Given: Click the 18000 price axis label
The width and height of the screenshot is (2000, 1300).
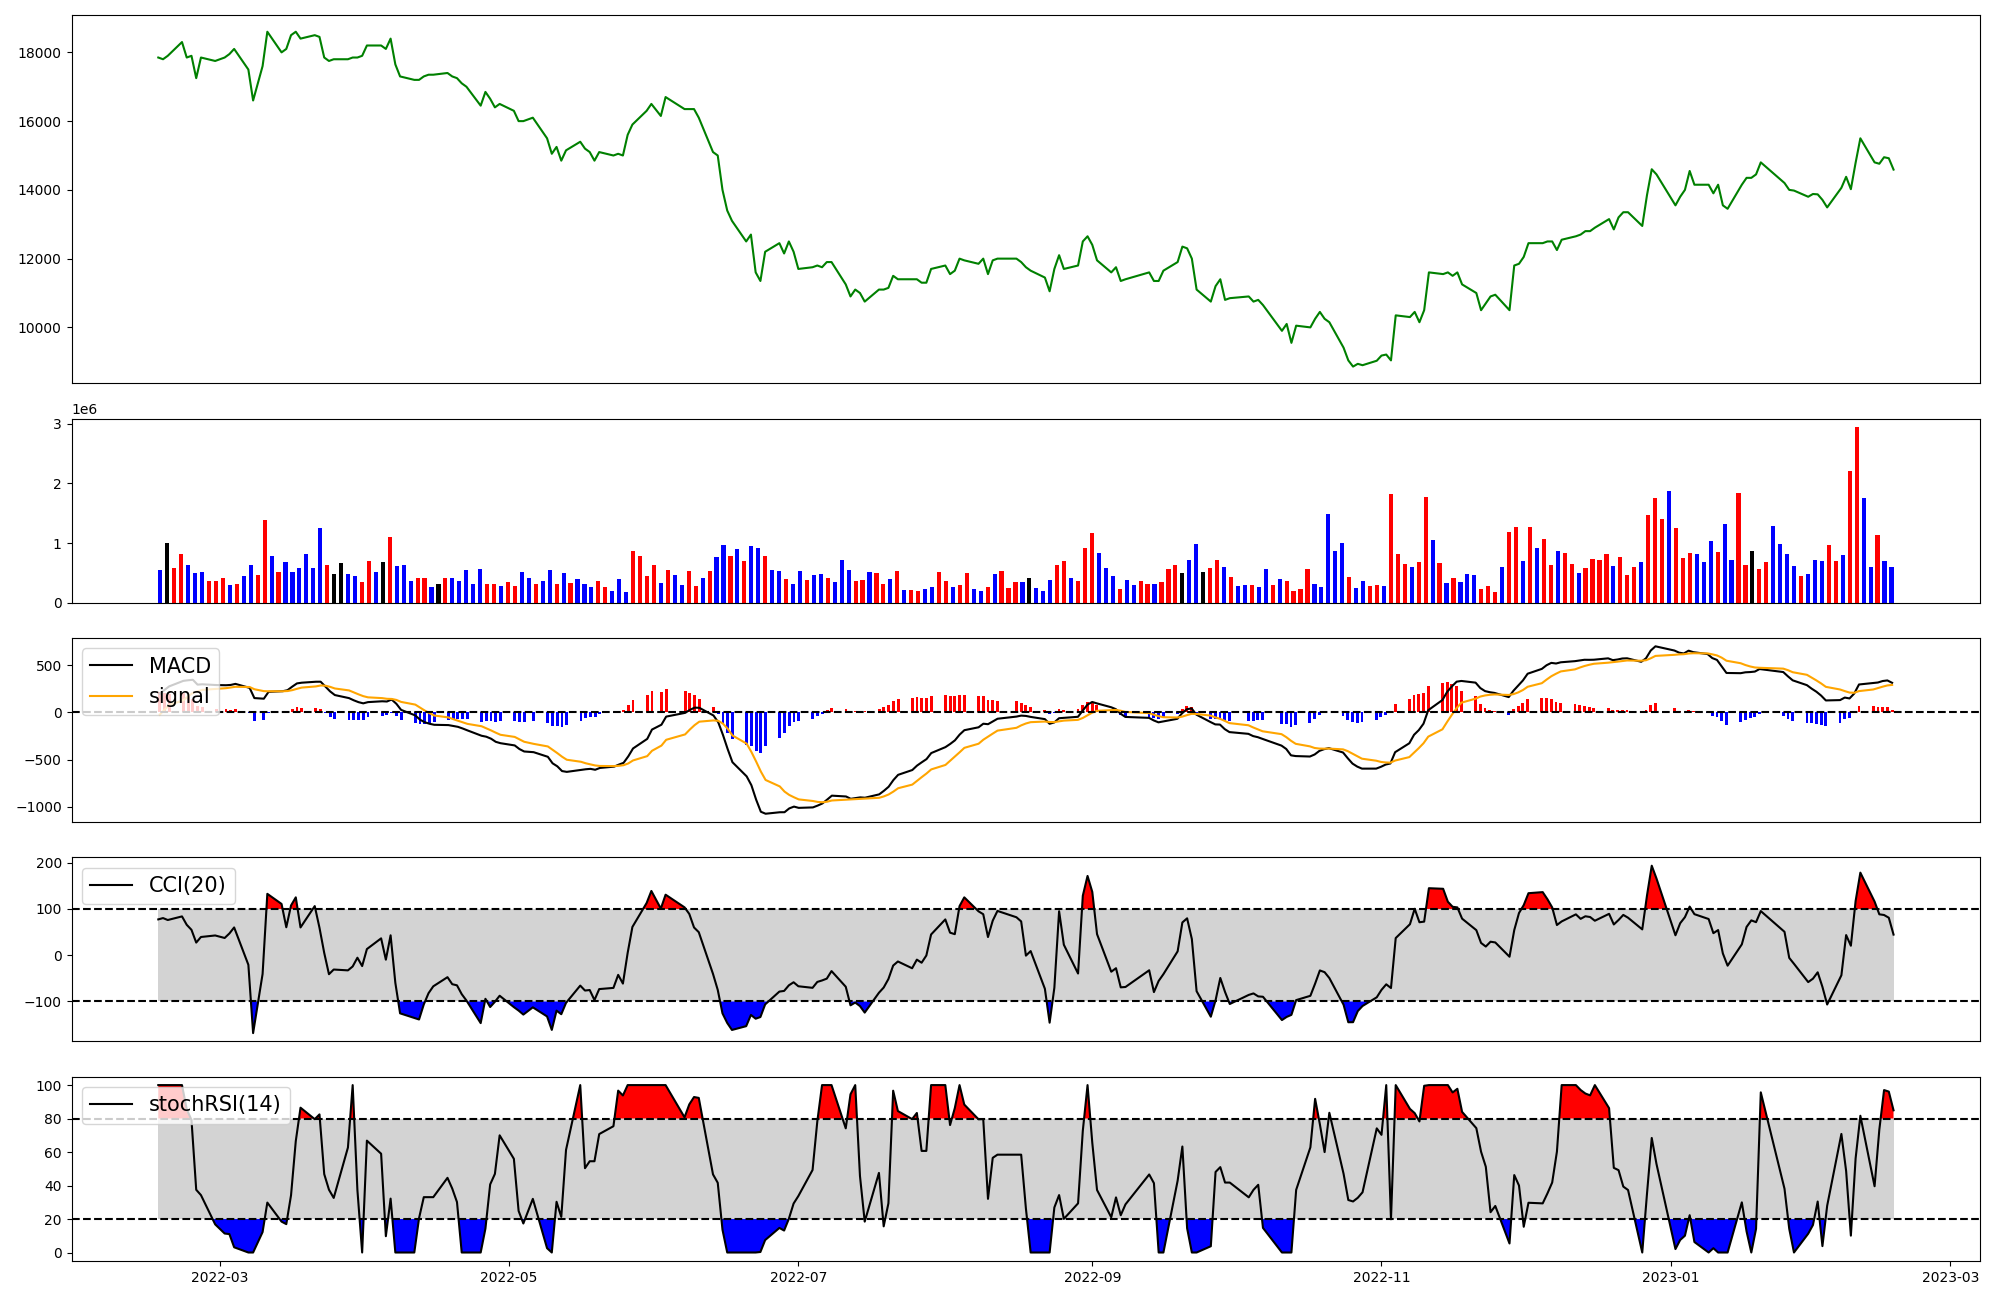Looking at the screenshot, I should (x=40, y=53).
